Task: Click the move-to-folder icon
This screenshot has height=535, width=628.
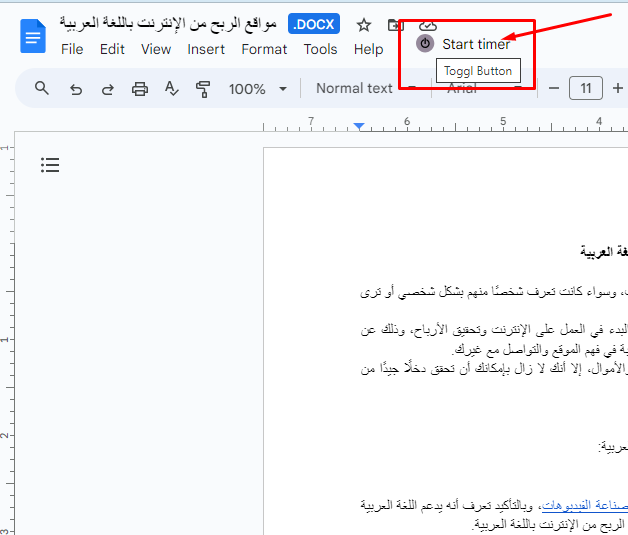Action: click(395, 25)
